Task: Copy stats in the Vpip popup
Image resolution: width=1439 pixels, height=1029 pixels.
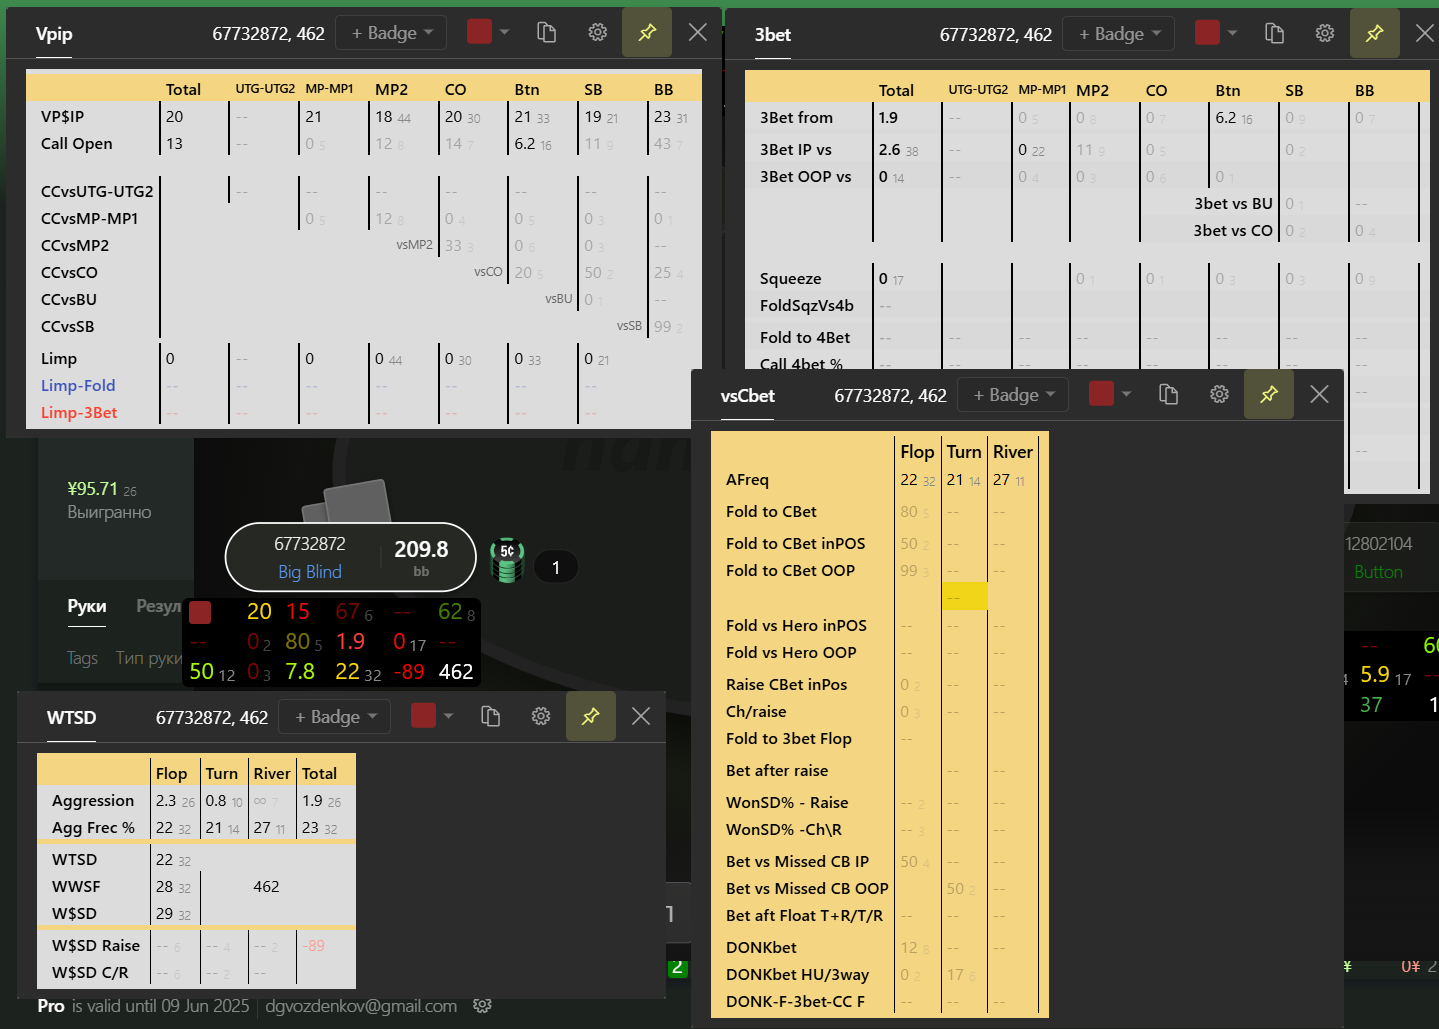Action: tap(546, 33)
